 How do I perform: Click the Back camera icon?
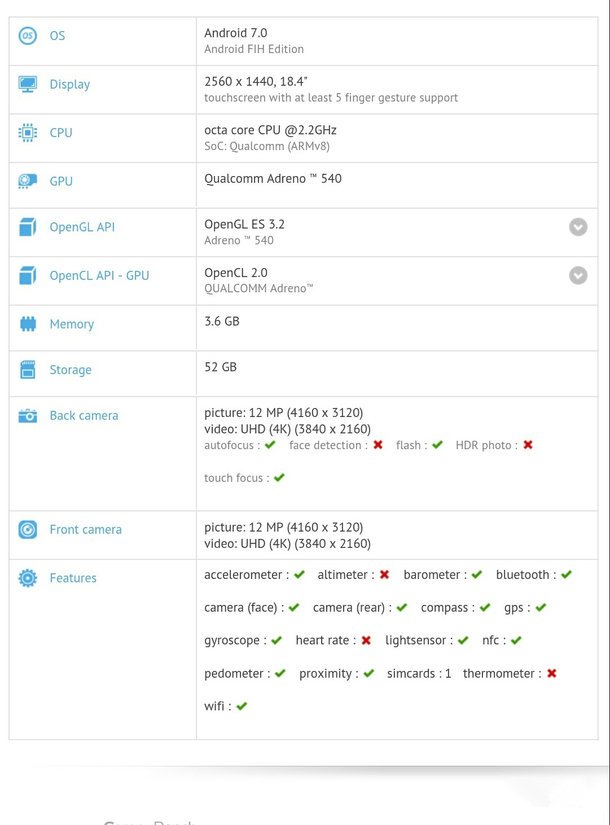(x=28, y=416)
